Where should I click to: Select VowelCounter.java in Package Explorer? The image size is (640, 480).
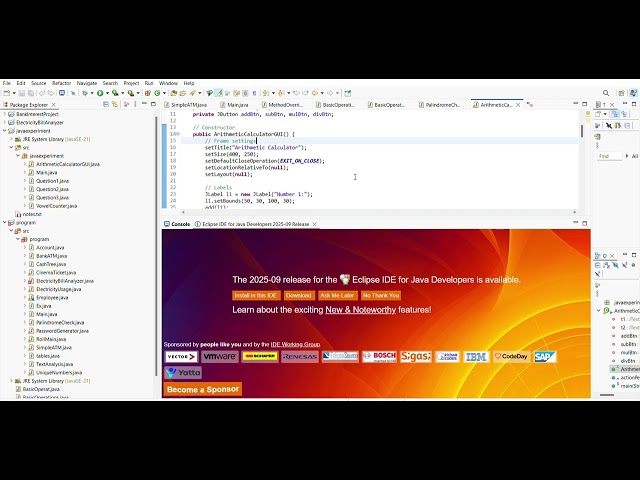(56, 206)
